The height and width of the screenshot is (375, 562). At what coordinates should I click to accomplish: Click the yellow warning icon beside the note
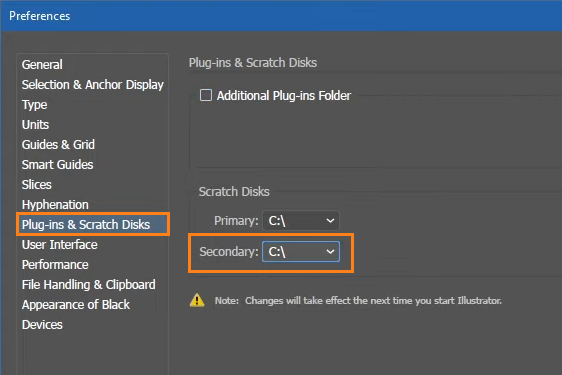point(197,300)
